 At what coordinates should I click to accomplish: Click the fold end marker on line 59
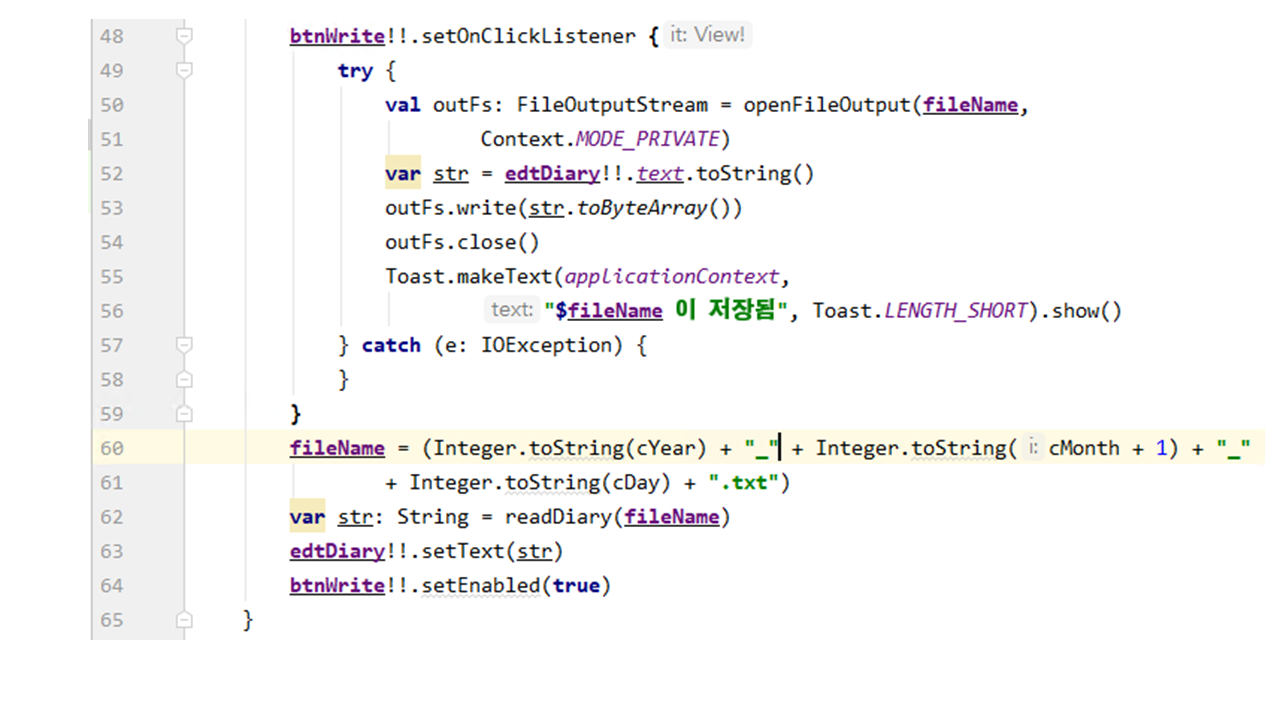184,414
